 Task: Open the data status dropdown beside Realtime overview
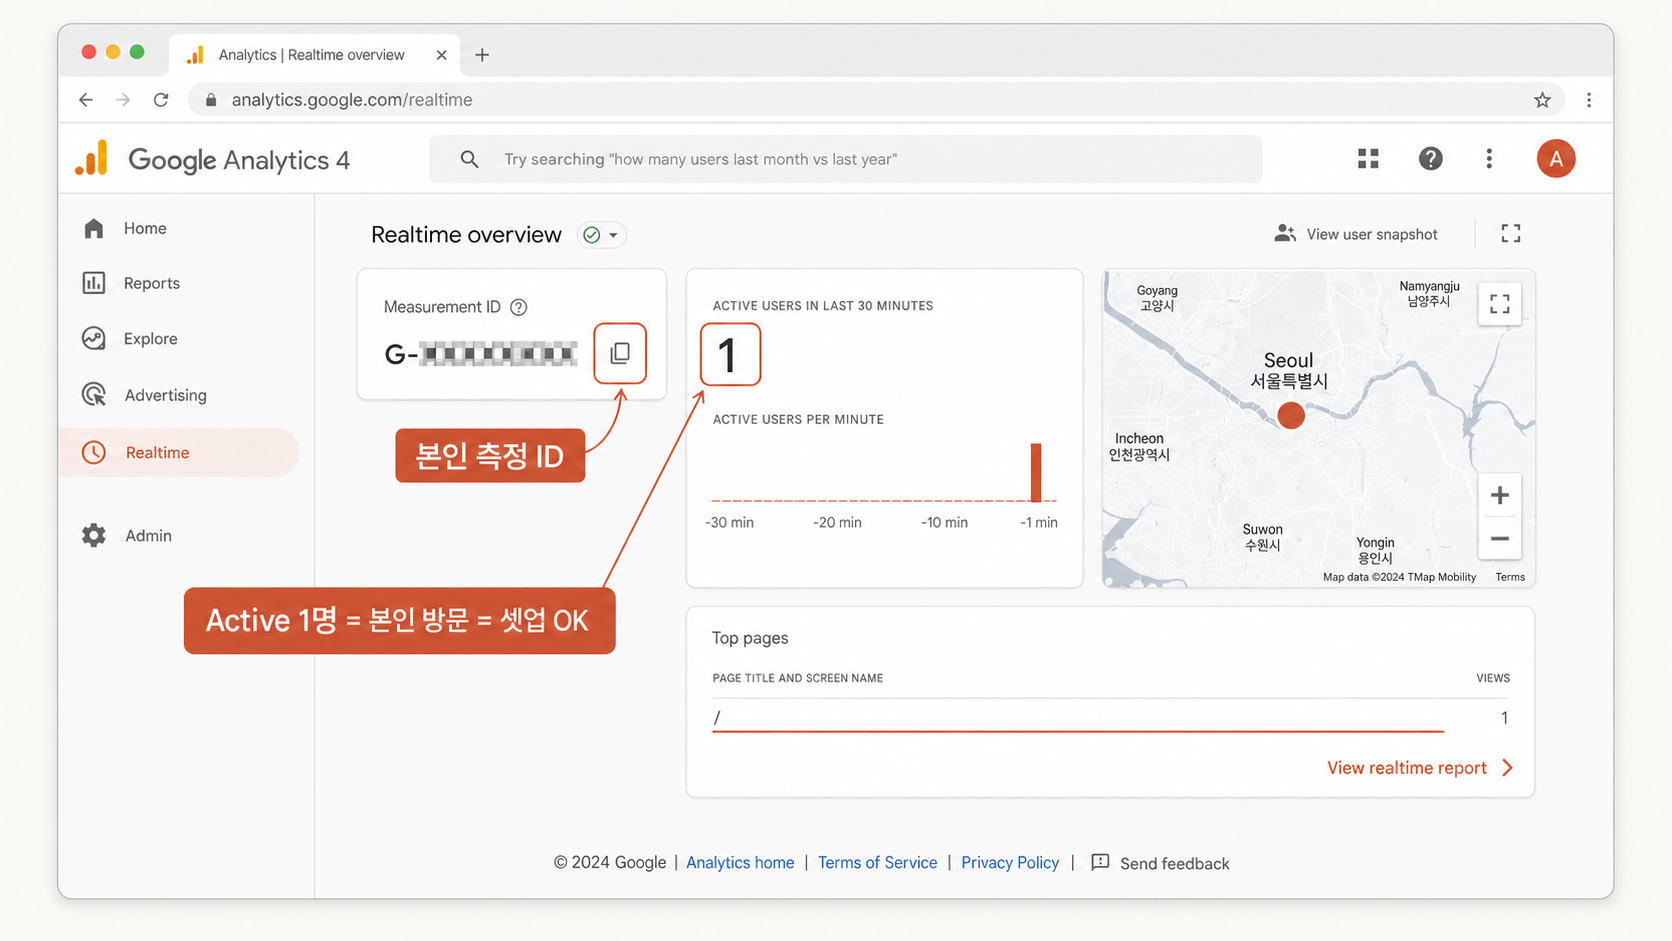[x=602, y=235]
